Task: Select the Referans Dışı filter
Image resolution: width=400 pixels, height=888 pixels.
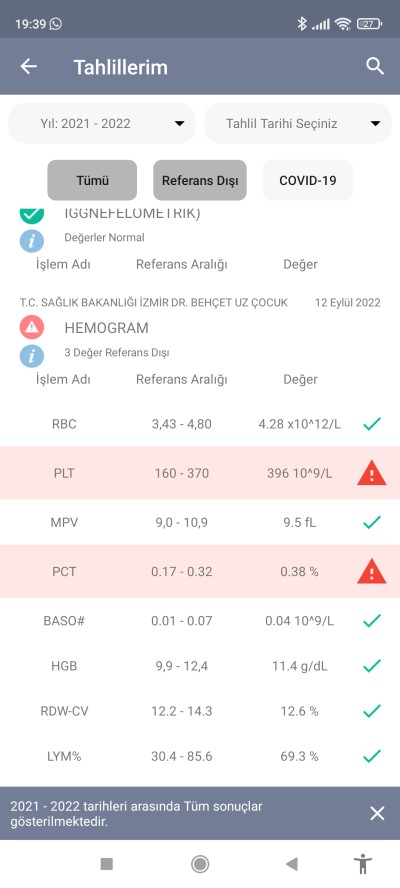Action: [200, 181]
